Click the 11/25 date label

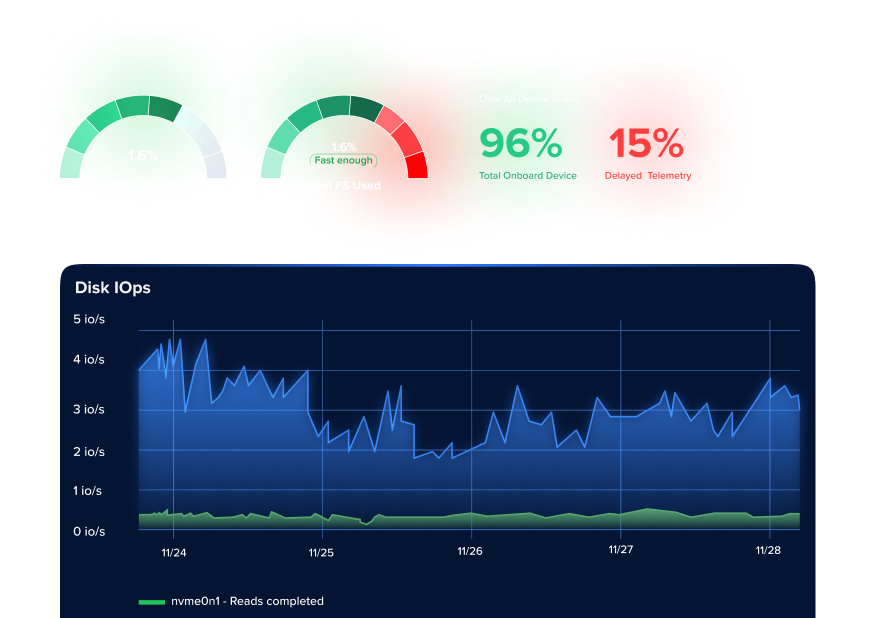pos(321,553)
